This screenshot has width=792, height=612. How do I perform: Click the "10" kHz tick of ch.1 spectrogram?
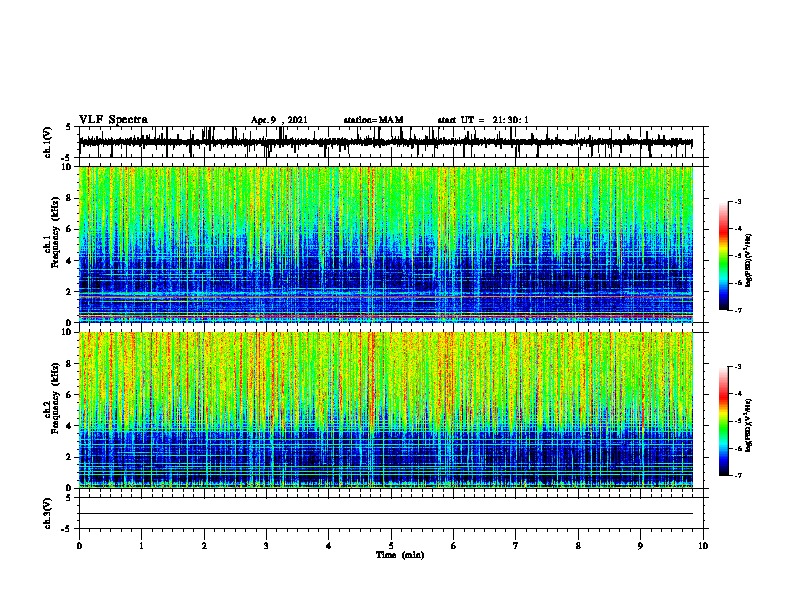[68, 167]
